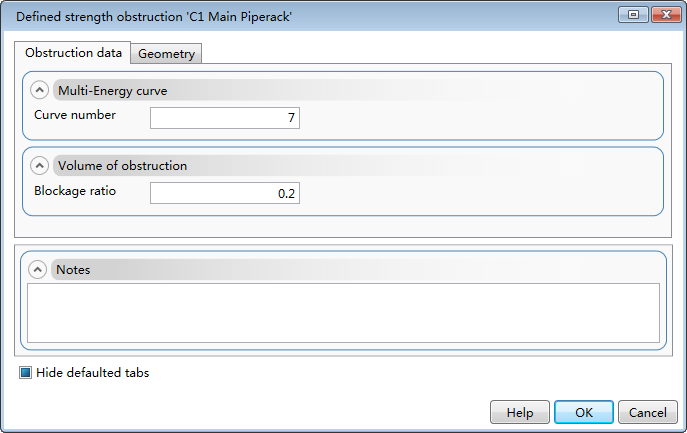Viewport: 687px width, 433px height.
Task: Uncheck the Hide defaulted tabs checkbox
Action: pos(26,373)
